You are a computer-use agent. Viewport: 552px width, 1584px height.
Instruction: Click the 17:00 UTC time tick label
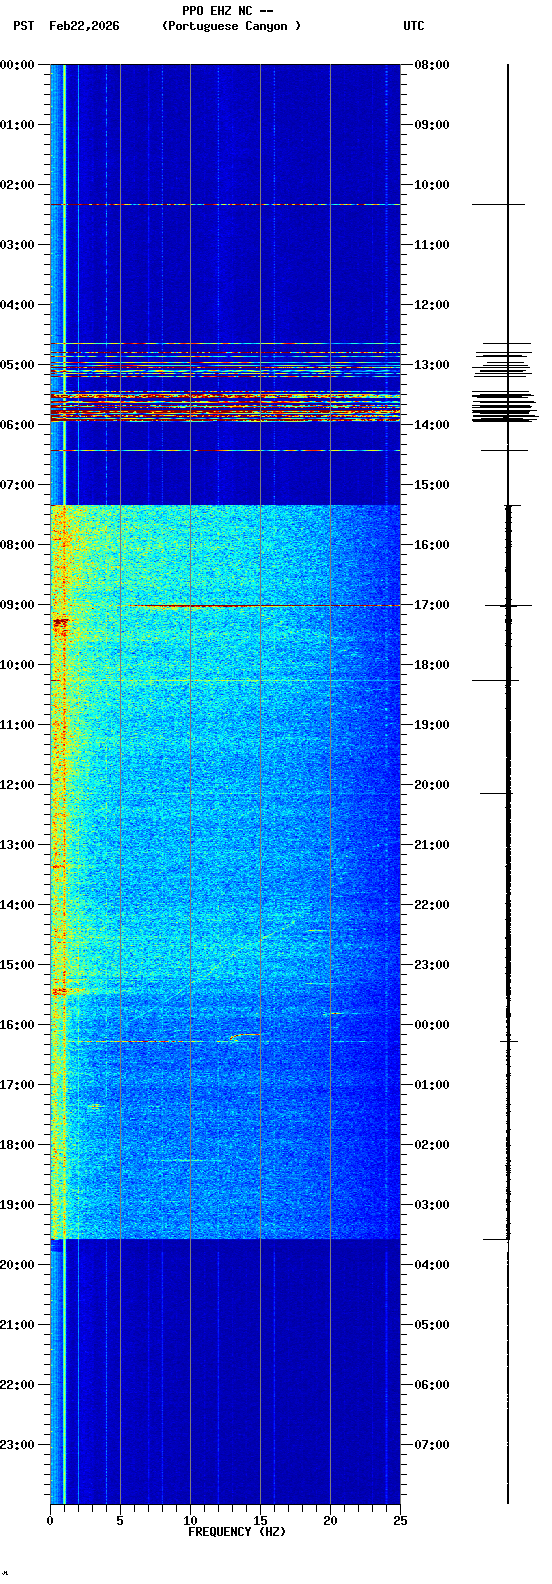pos(432,605)
